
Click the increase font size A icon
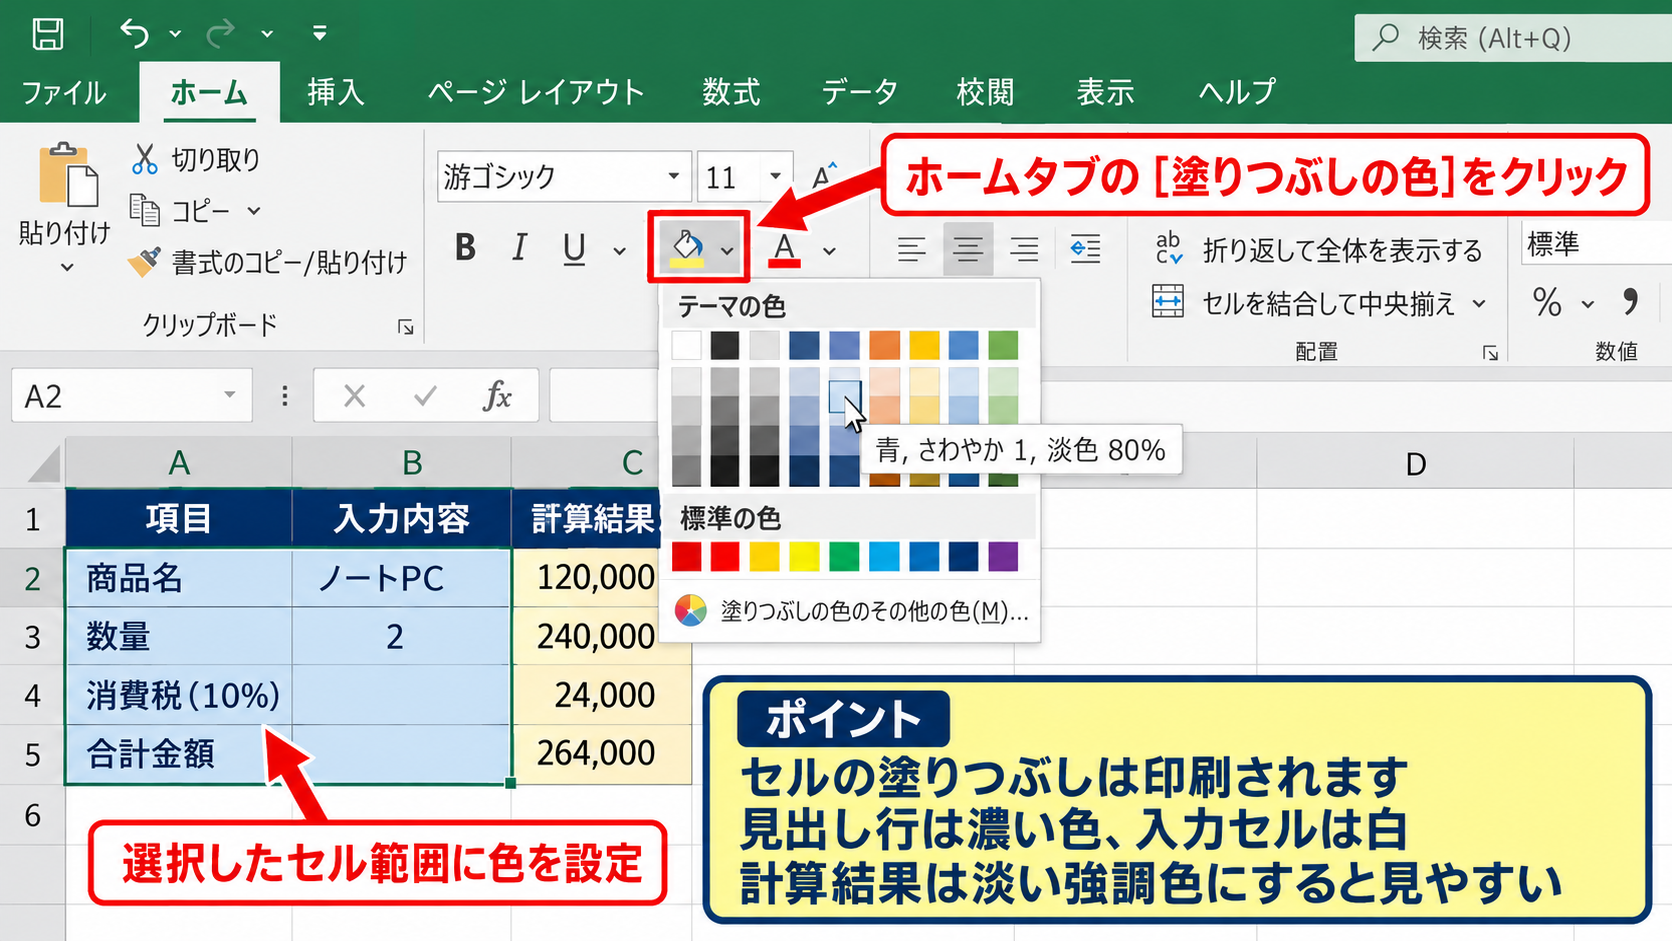[x=824, y=176]
